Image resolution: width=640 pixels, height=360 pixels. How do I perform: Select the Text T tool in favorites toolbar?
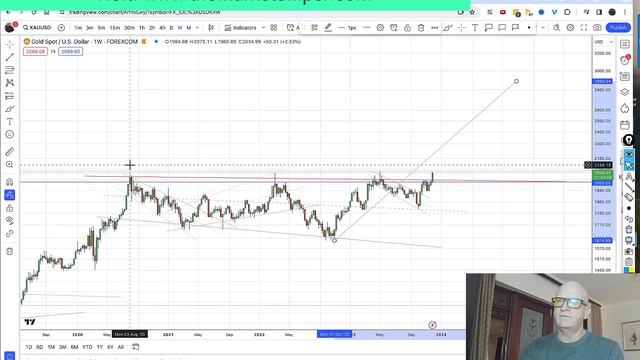[475, 28]
